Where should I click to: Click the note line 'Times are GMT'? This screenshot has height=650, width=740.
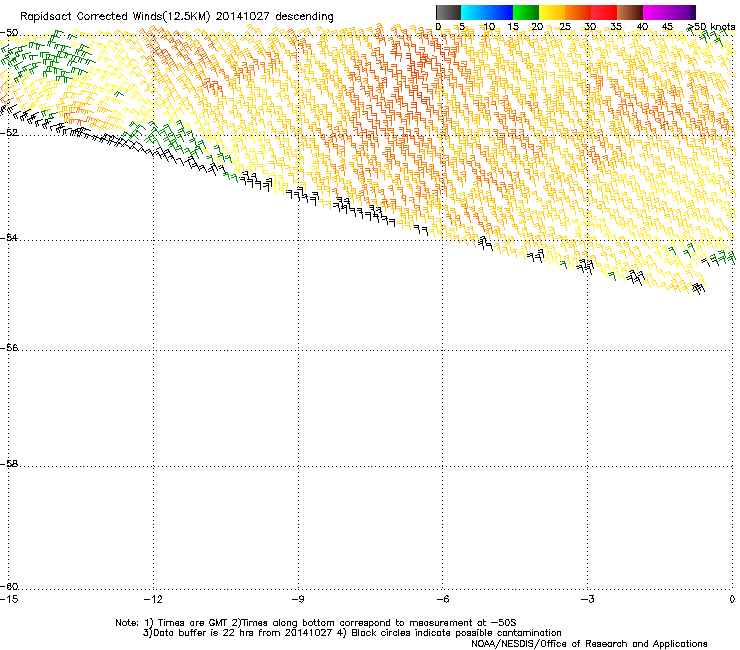(x=193, y=623)
